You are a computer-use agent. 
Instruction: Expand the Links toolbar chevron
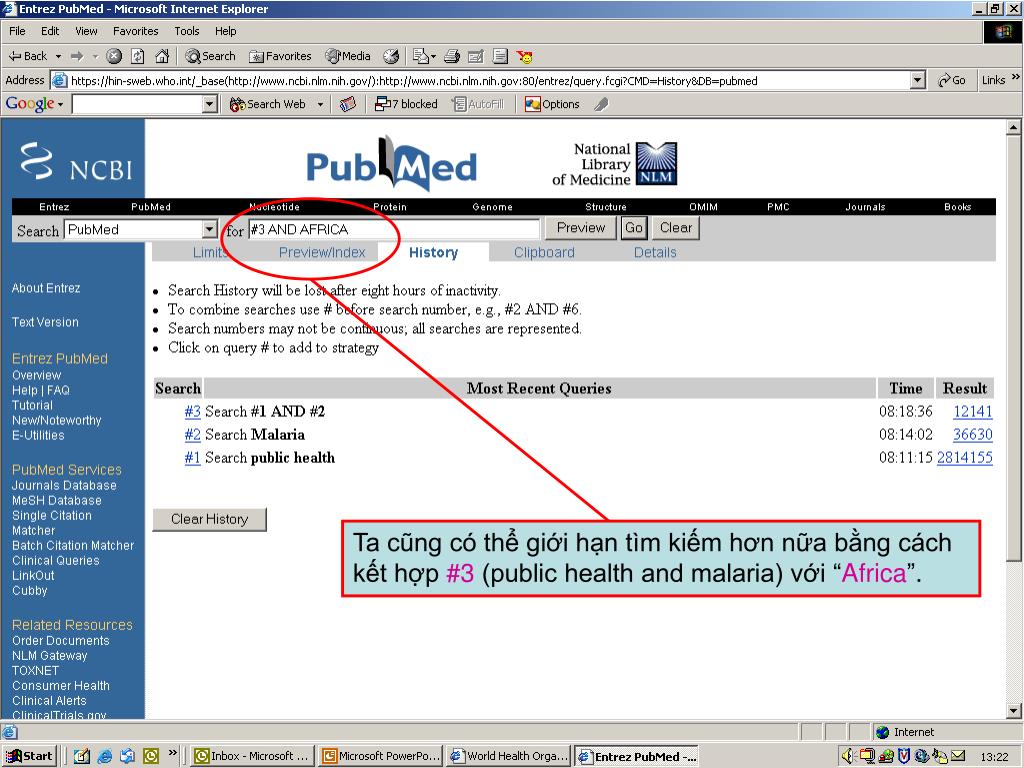[1016, 77]
